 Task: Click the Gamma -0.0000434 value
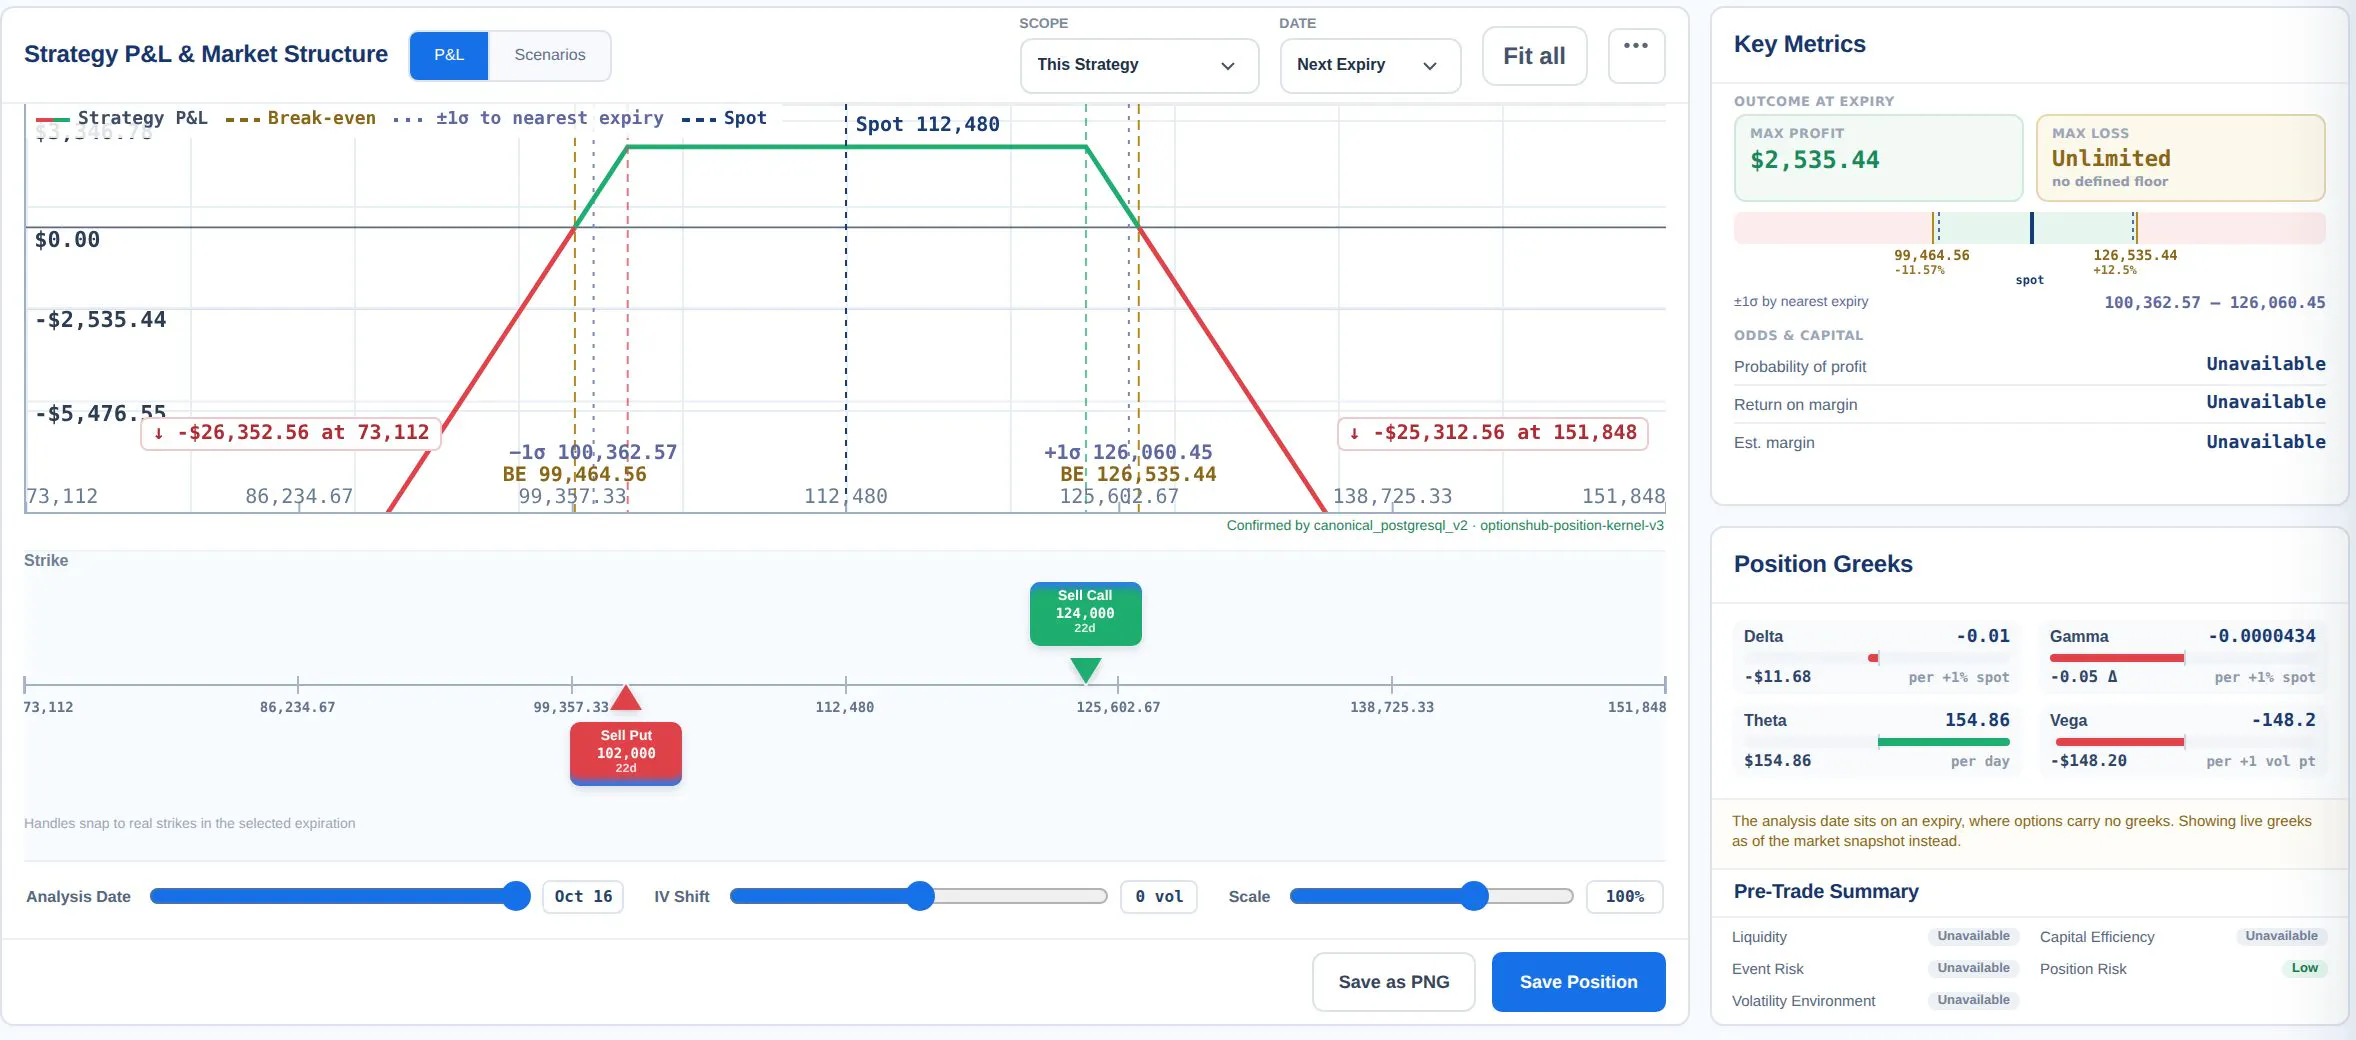[2262, 636]
